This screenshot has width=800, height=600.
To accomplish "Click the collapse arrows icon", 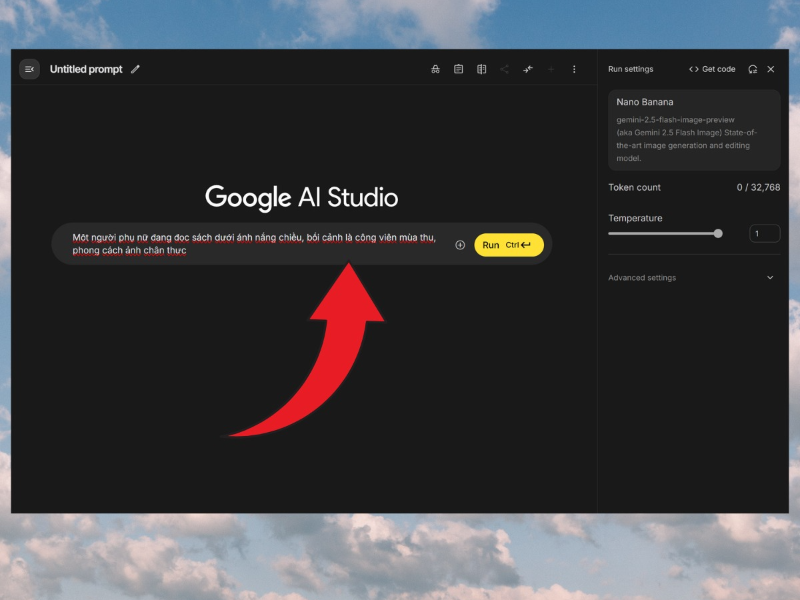I will pyautogui.click(x=528, y=69).
